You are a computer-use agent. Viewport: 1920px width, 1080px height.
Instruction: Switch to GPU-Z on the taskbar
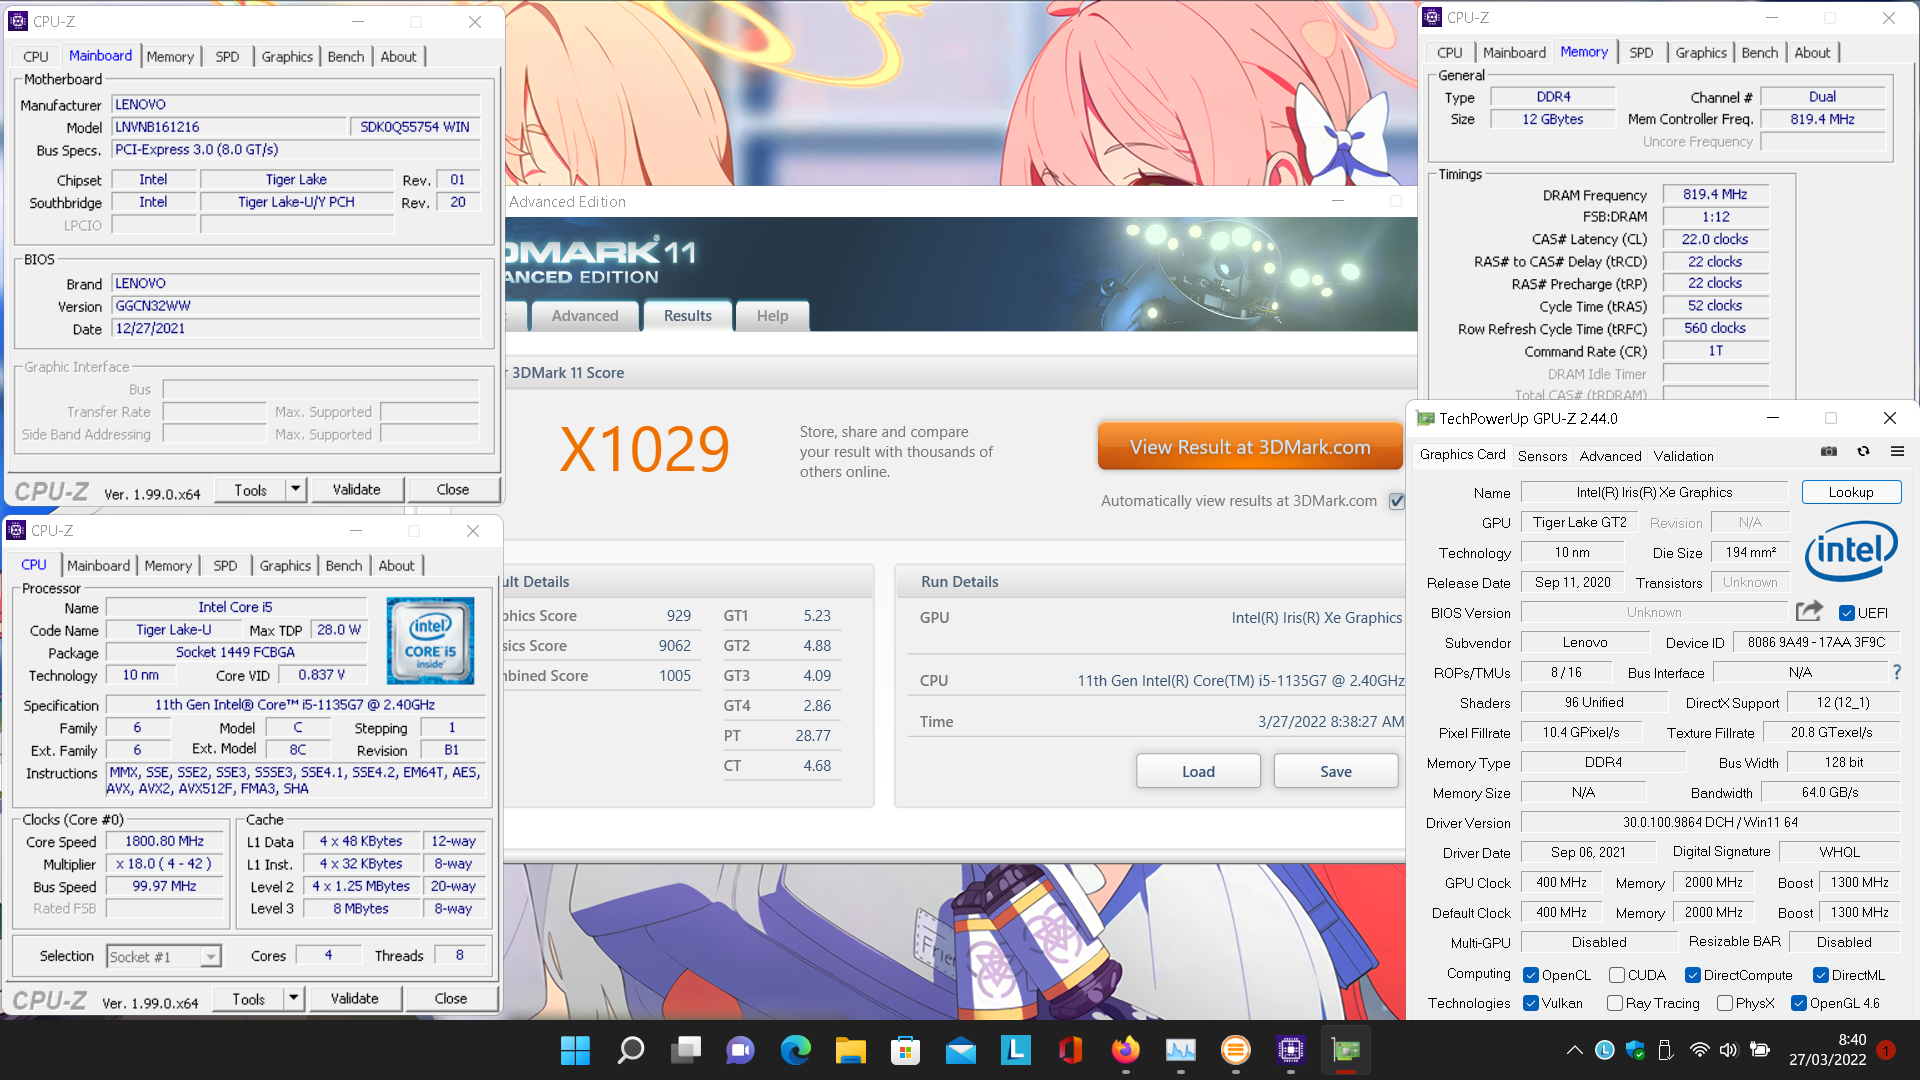click(x=1346, y=1050)
